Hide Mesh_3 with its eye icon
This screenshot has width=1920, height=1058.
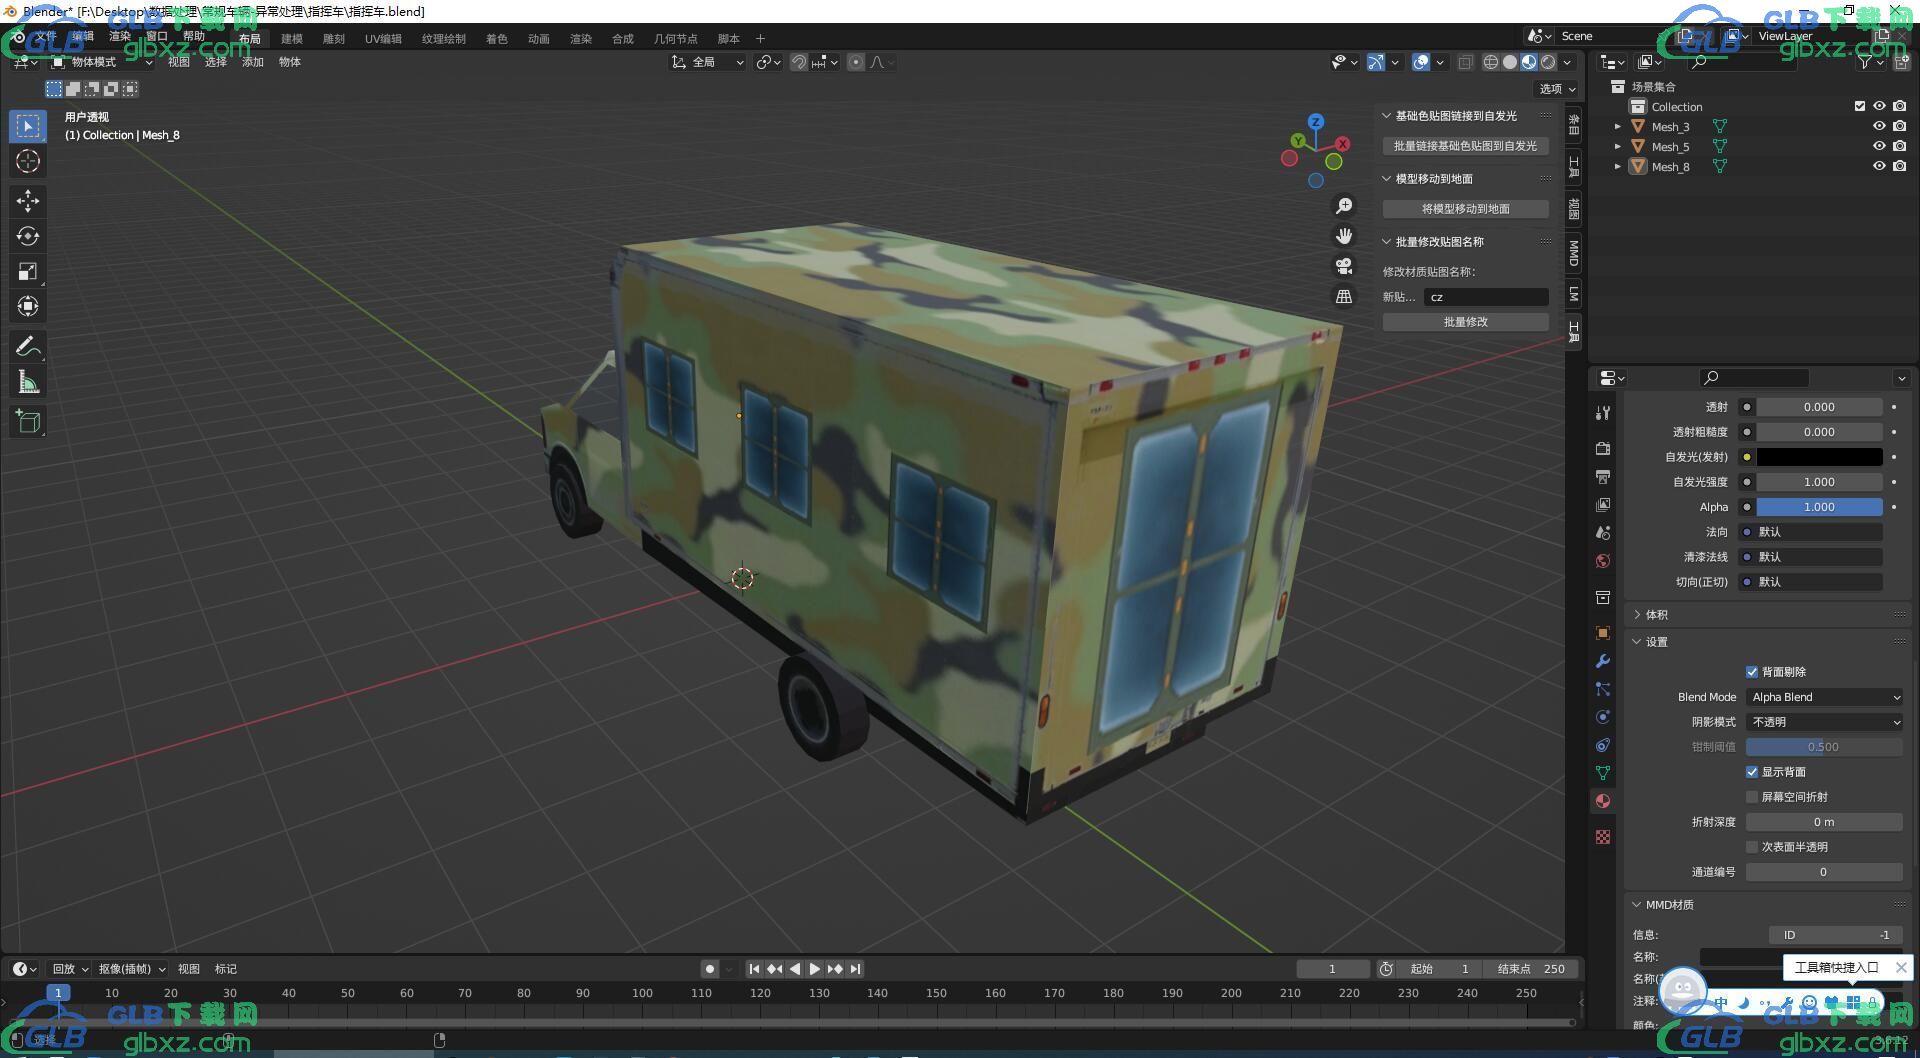point(1879,127)
